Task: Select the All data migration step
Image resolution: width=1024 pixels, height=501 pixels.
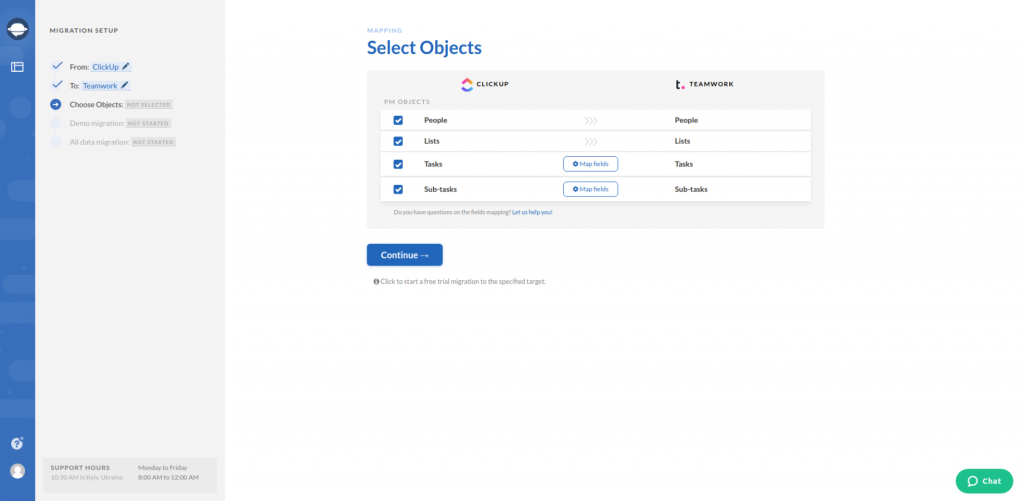Action: (x=99, y=142)
